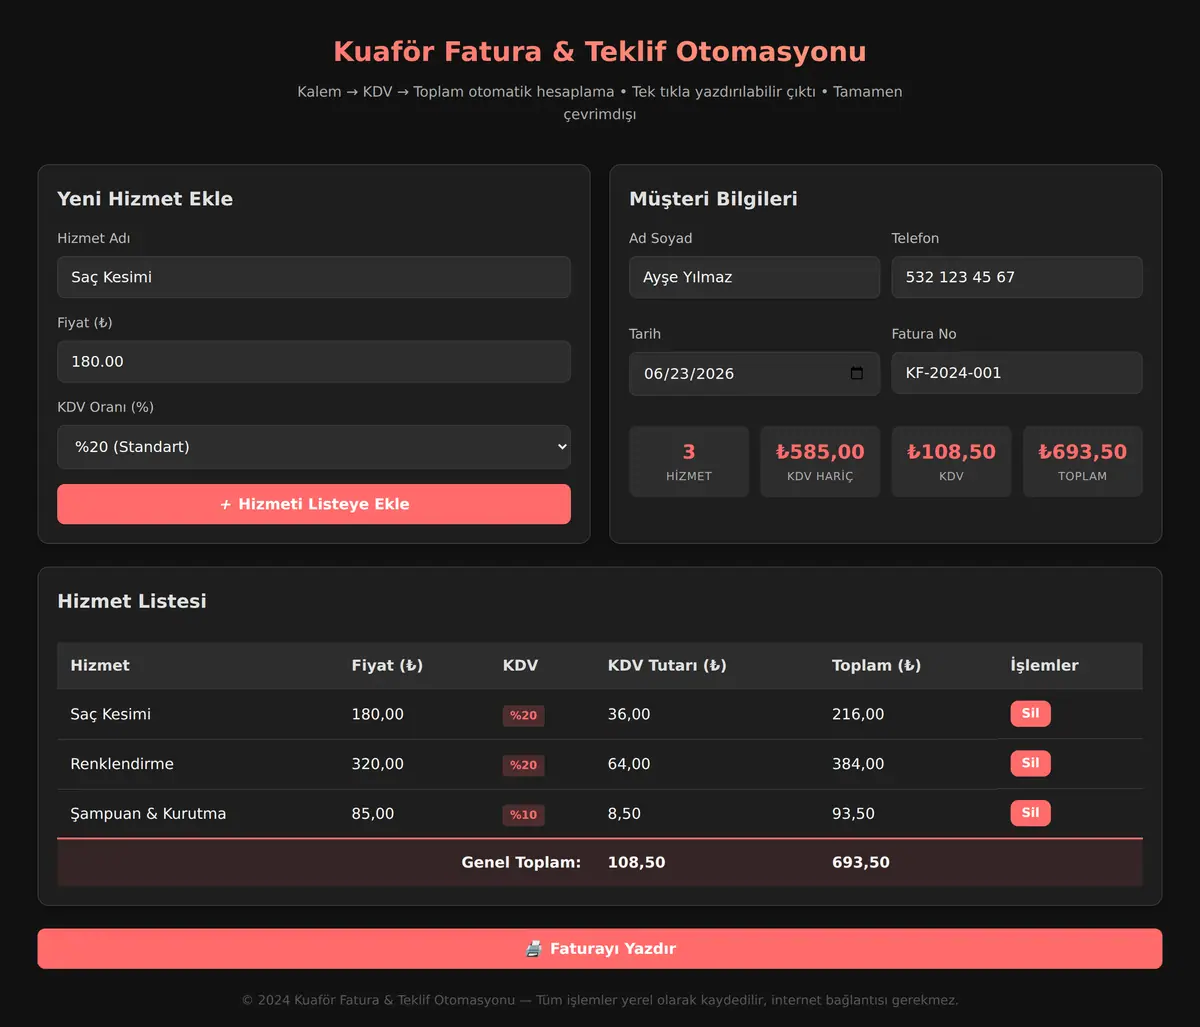Viewport: 1200px width, 1027px height.
Task: Click the İşlemler column header
Action: pyautogui.click(x=1044, y=666)
